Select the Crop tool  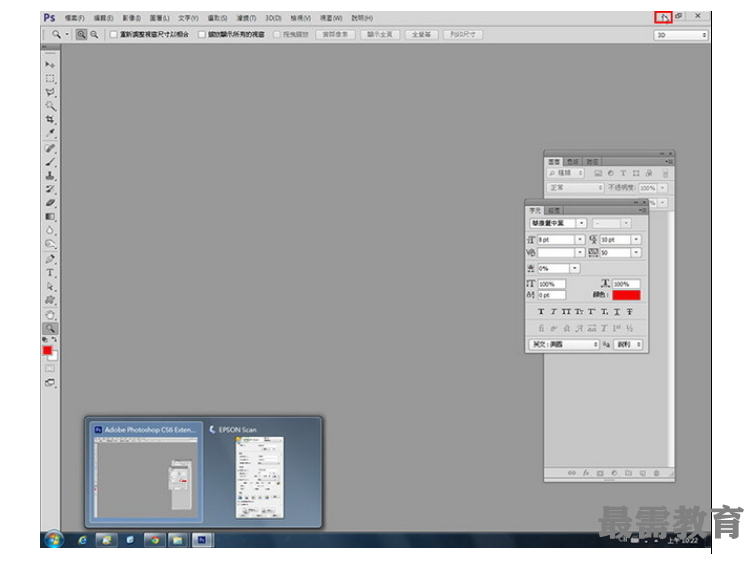[50, 119]
